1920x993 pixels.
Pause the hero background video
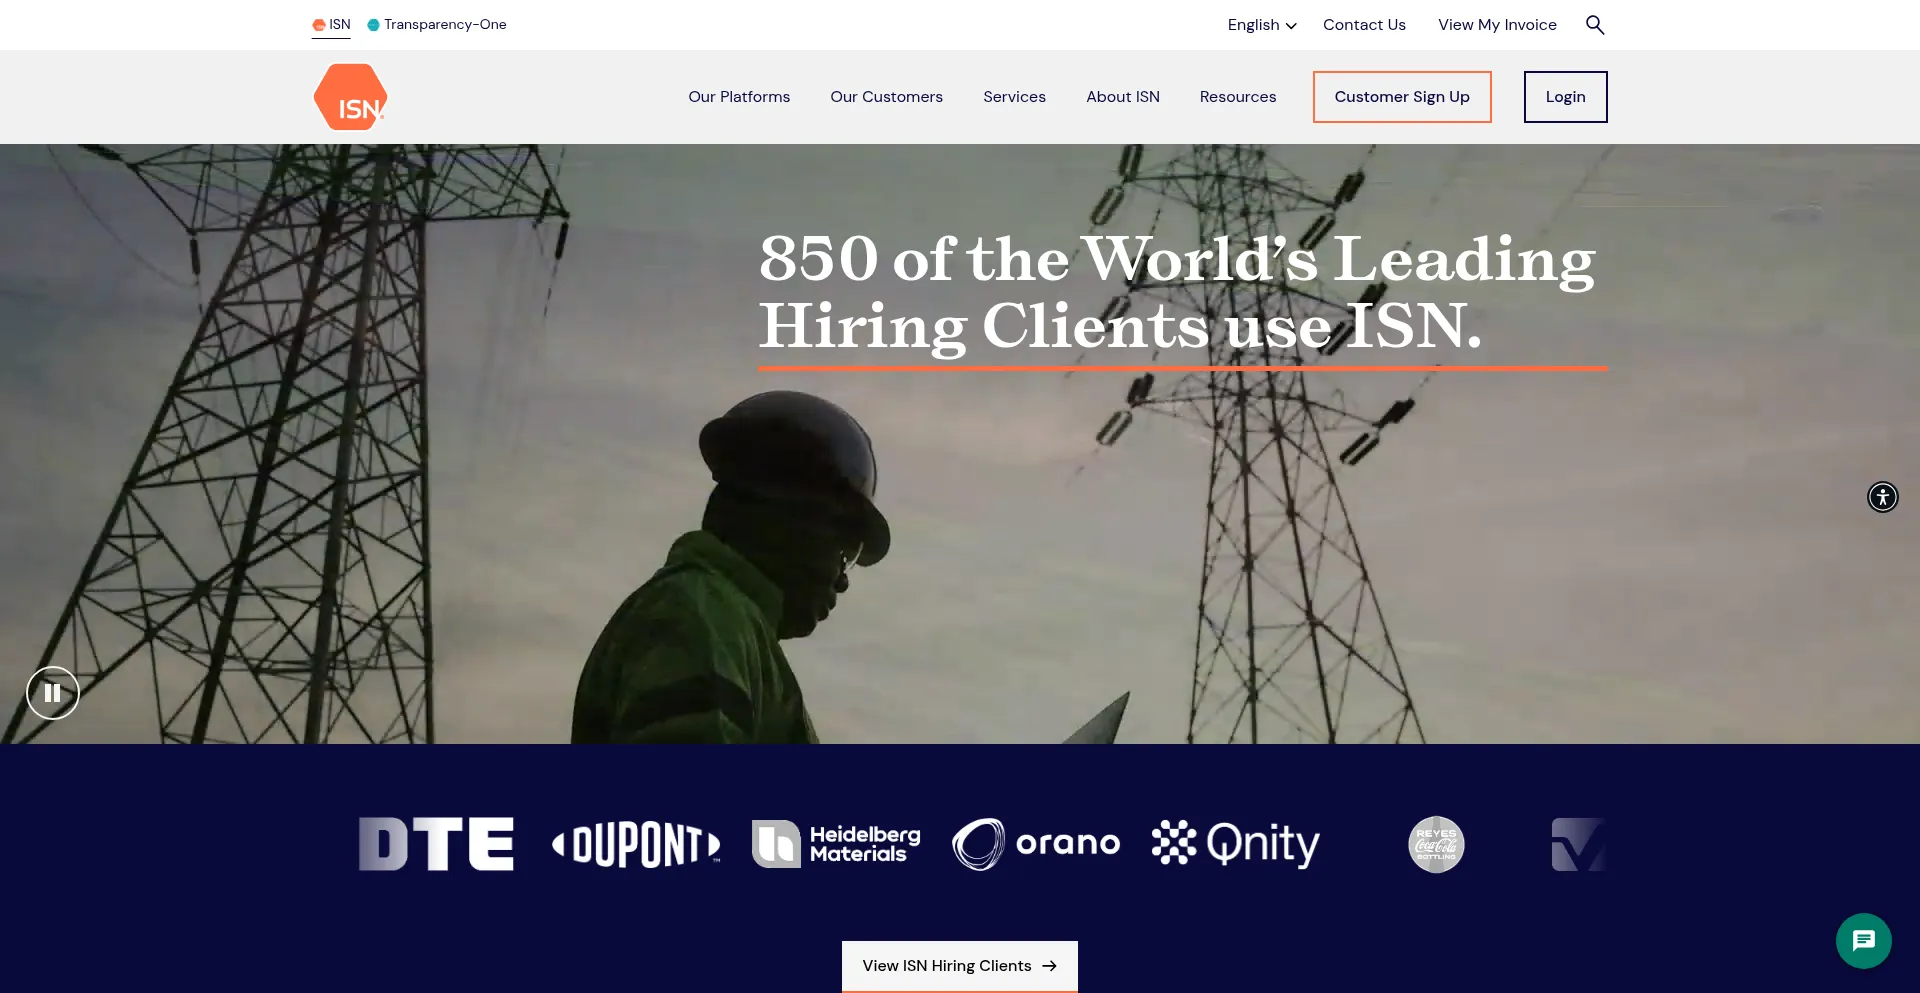click(53, 693)
